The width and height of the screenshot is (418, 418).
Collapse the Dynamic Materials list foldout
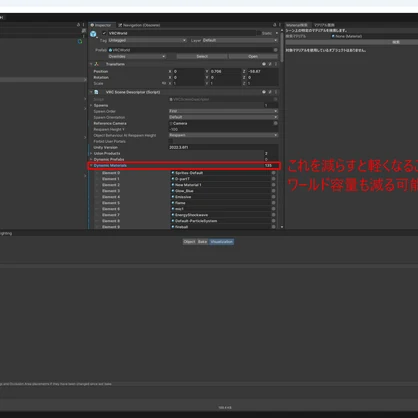91,165
